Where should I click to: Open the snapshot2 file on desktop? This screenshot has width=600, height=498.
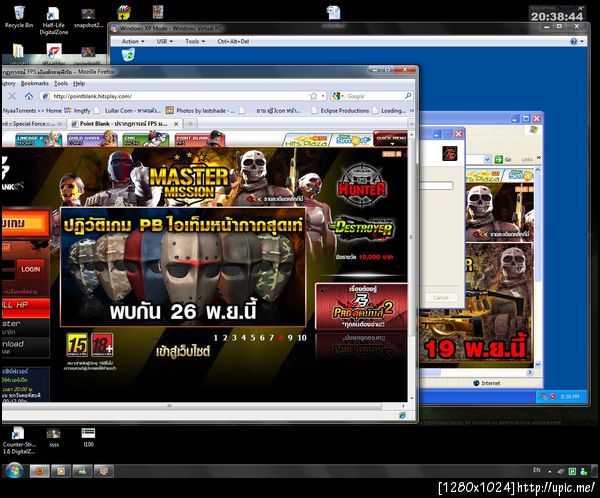[x=88, y=17]
